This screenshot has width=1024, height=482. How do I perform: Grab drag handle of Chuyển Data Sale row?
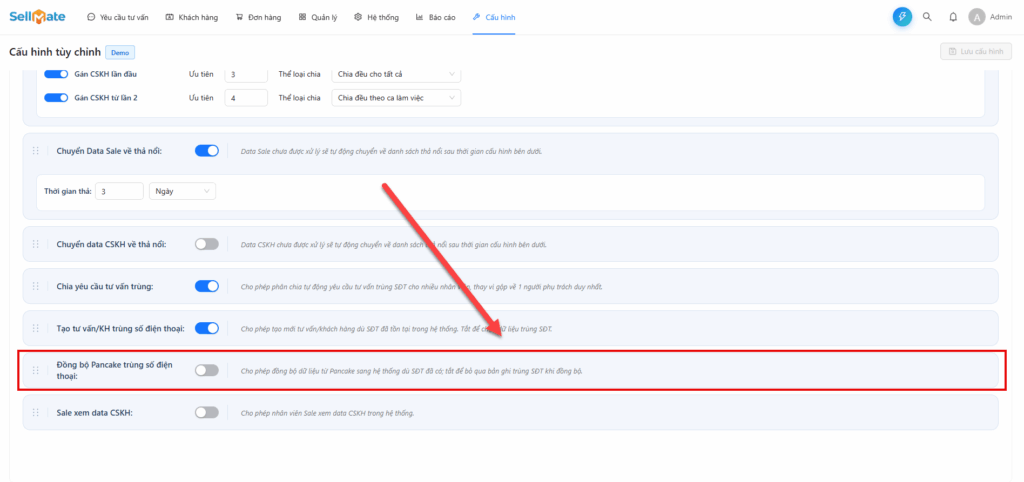36,151
